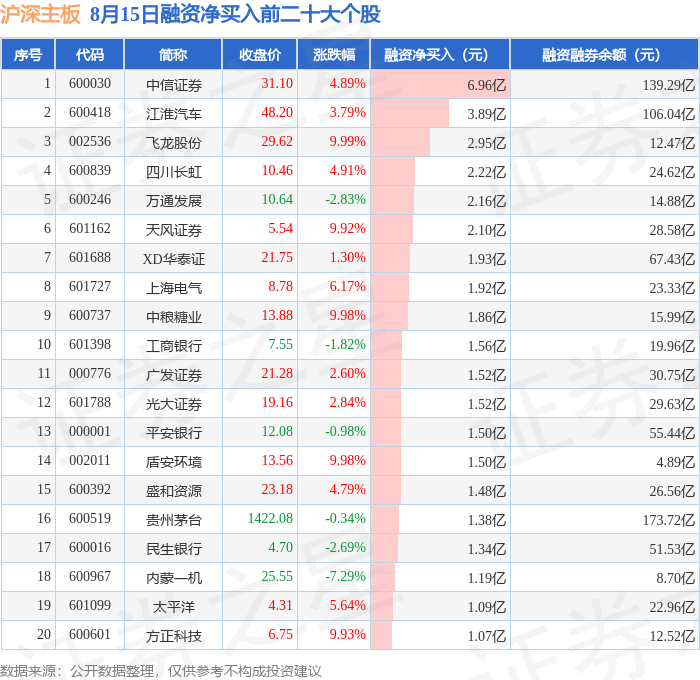Click the 代码 column header

[x=89, y=54]
